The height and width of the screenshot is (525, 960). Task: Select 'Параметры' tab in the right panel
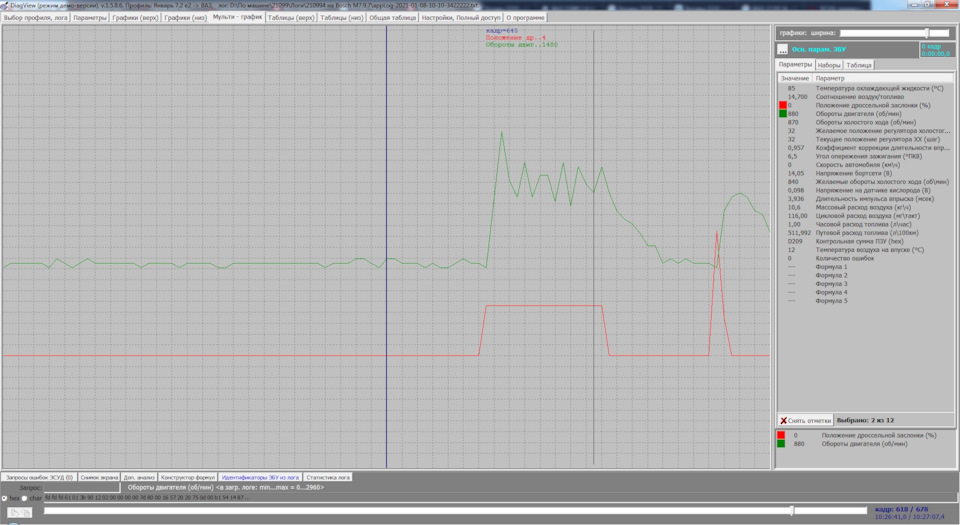click(x=795, y=64)
